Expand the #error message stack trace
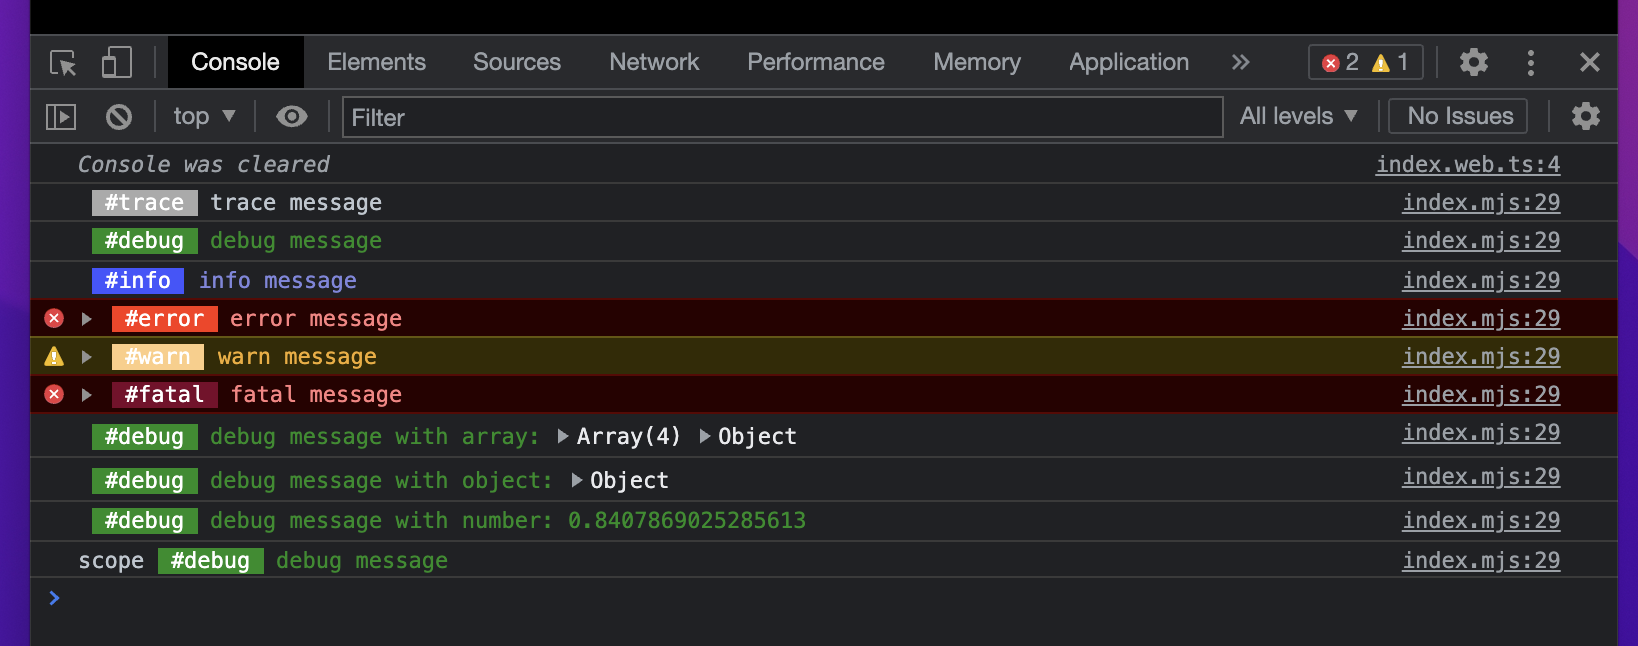 click(x=87, y=319)
